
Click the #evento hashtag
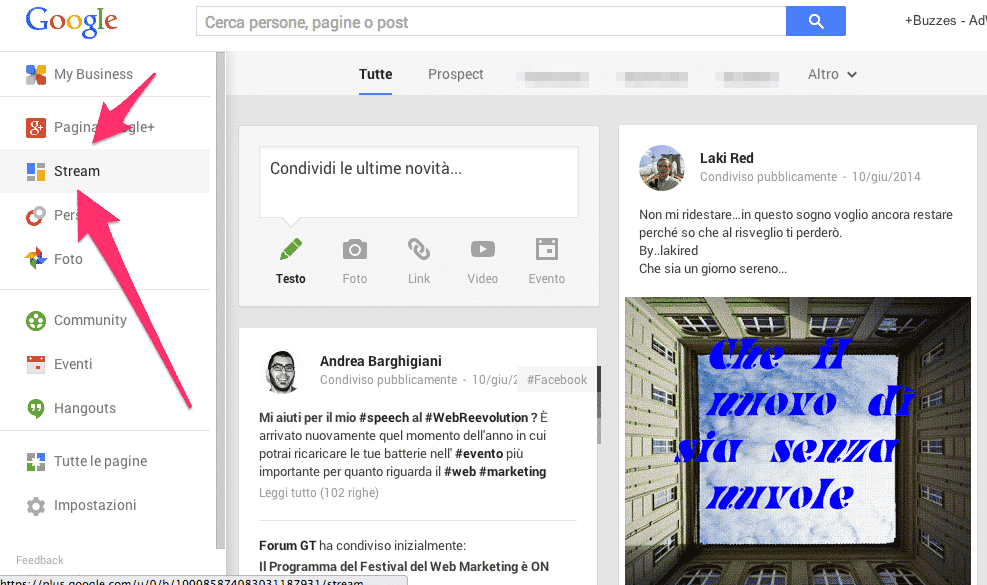tap(479, 454)
